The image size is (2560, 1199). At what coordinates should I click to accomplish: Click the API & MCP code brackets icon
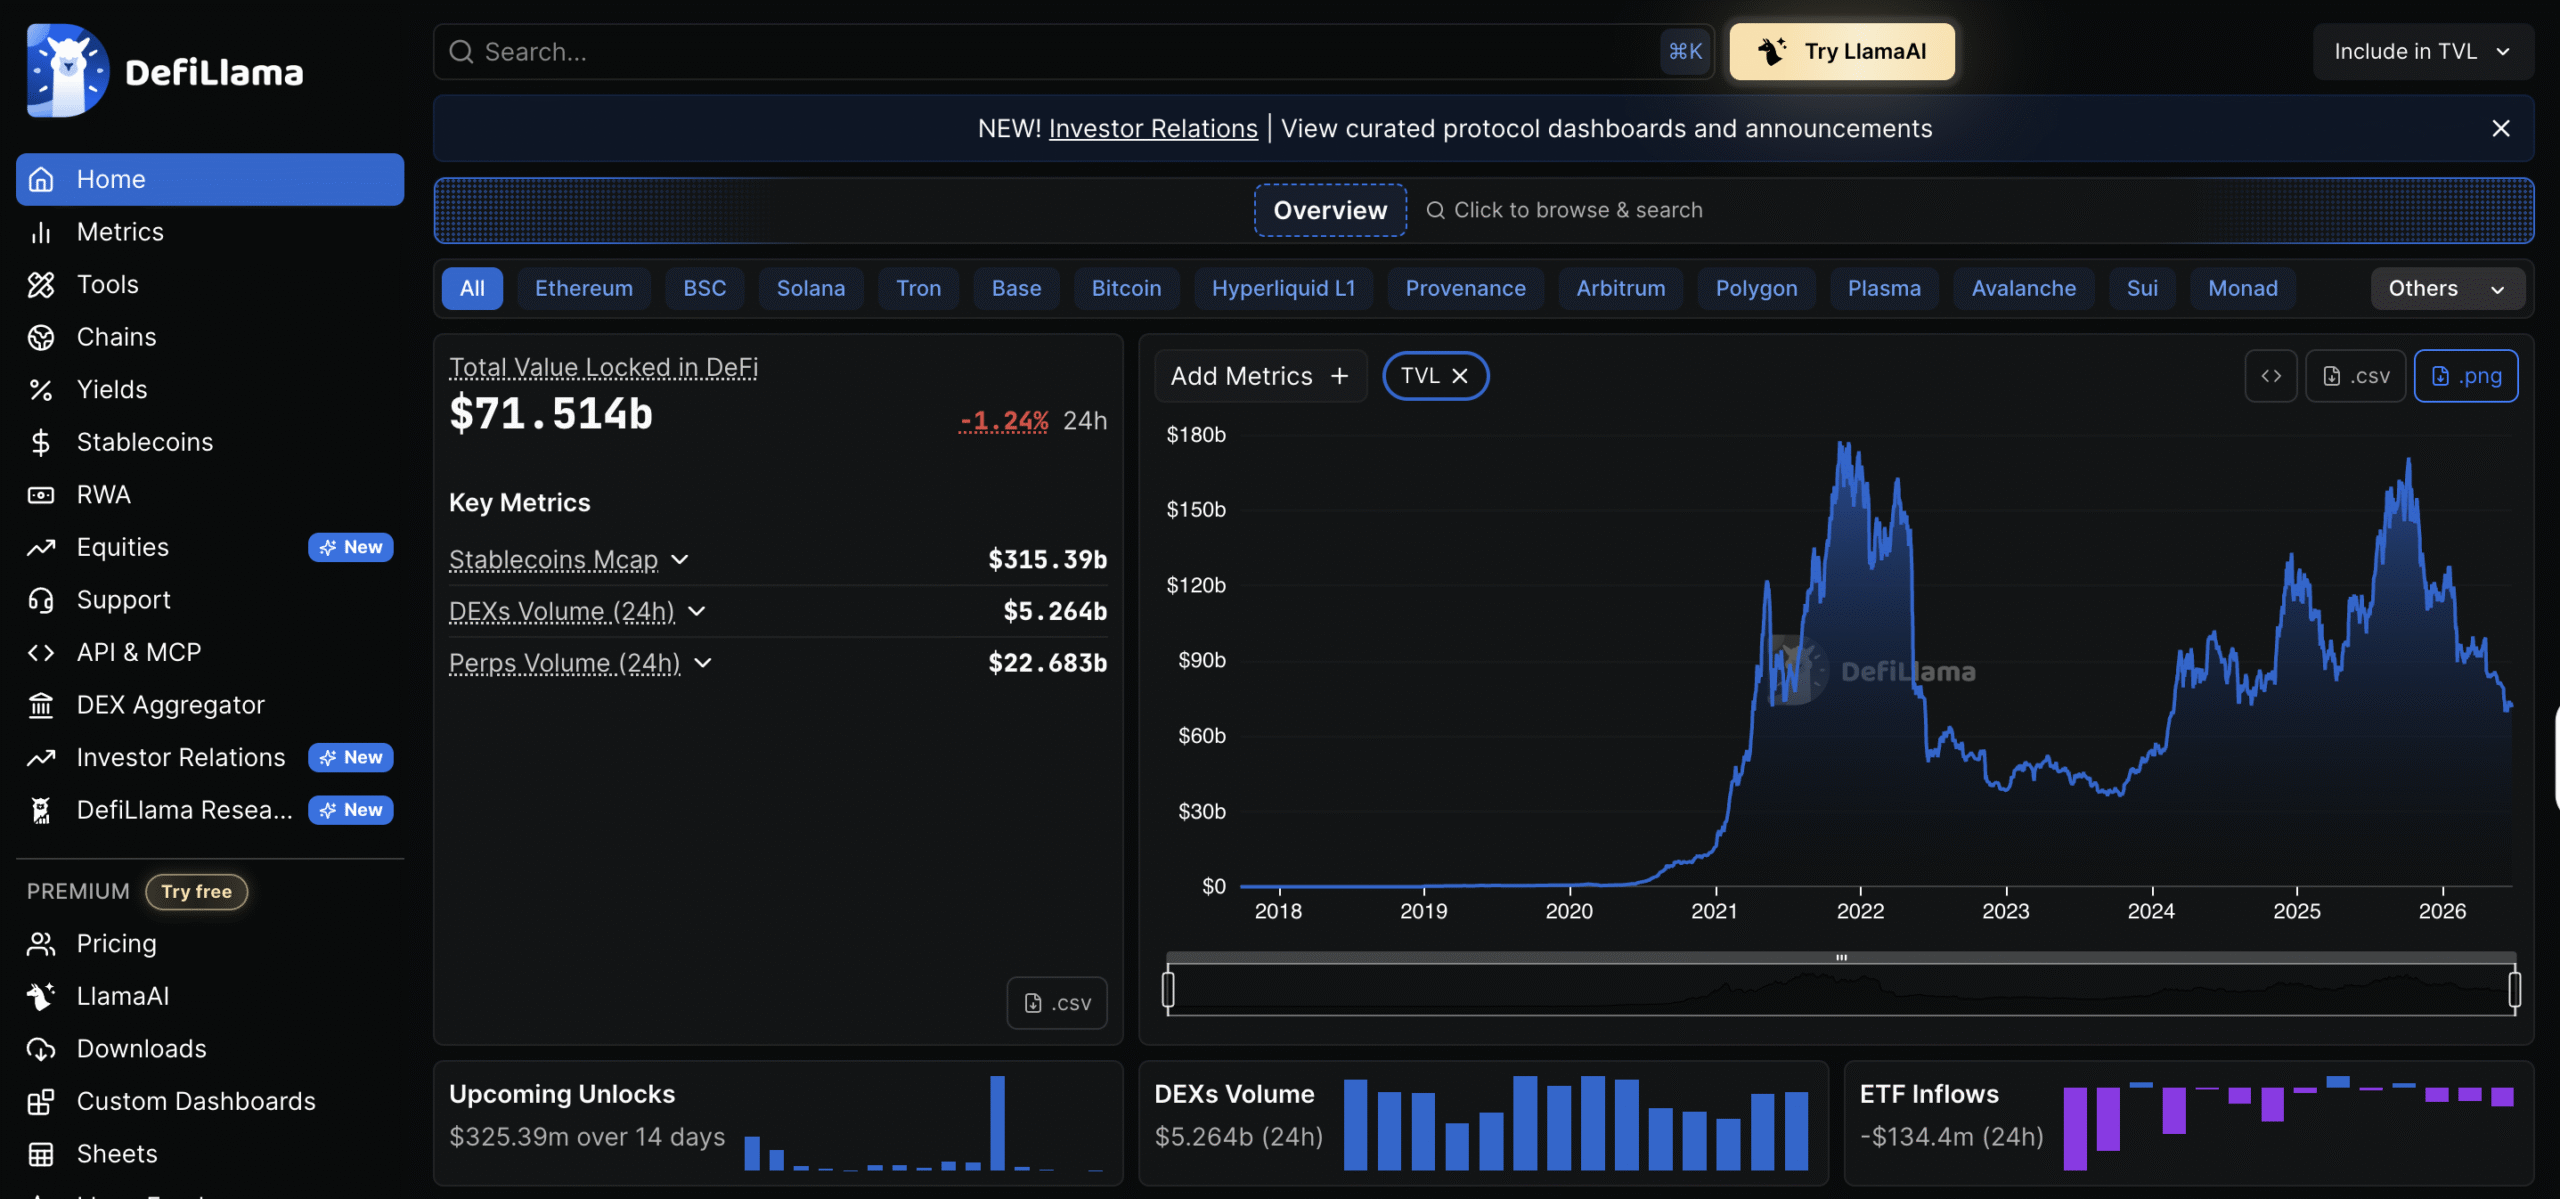[40, 653]
